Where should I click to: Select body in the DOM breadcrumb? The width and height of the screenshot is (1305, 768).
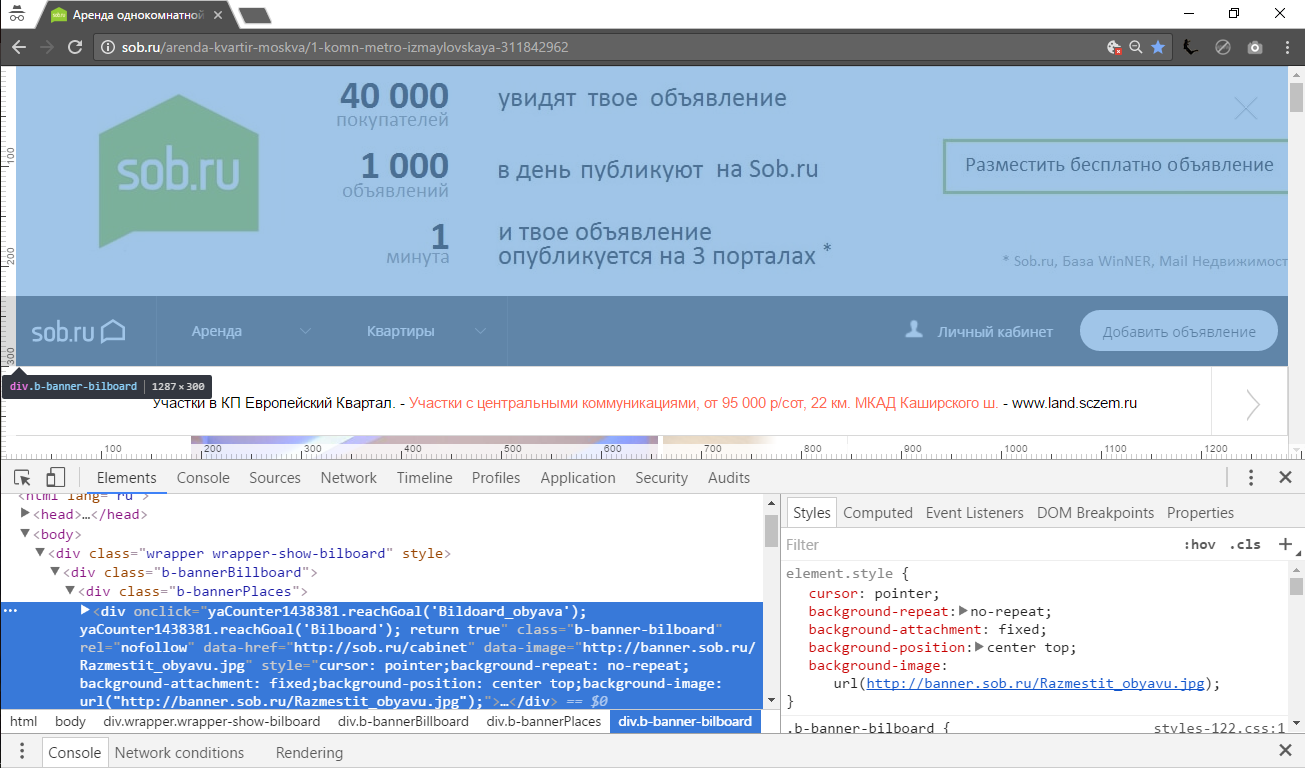71,721
